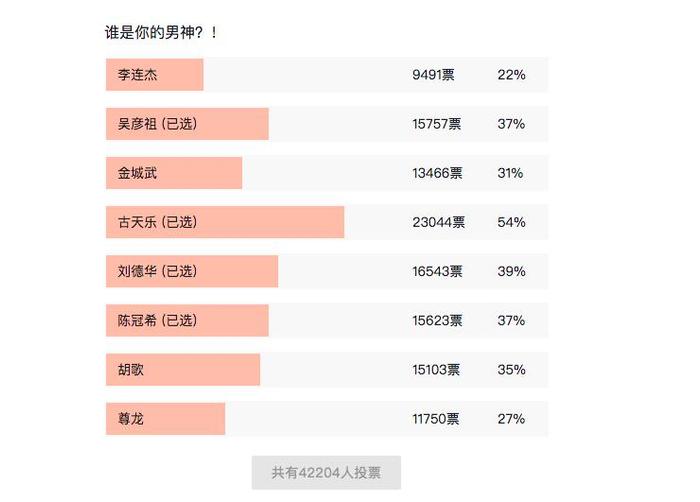Select the 吴彦祖 (已选) poll option
Viewport: 700px width, 502px height.
pos(327,124)
